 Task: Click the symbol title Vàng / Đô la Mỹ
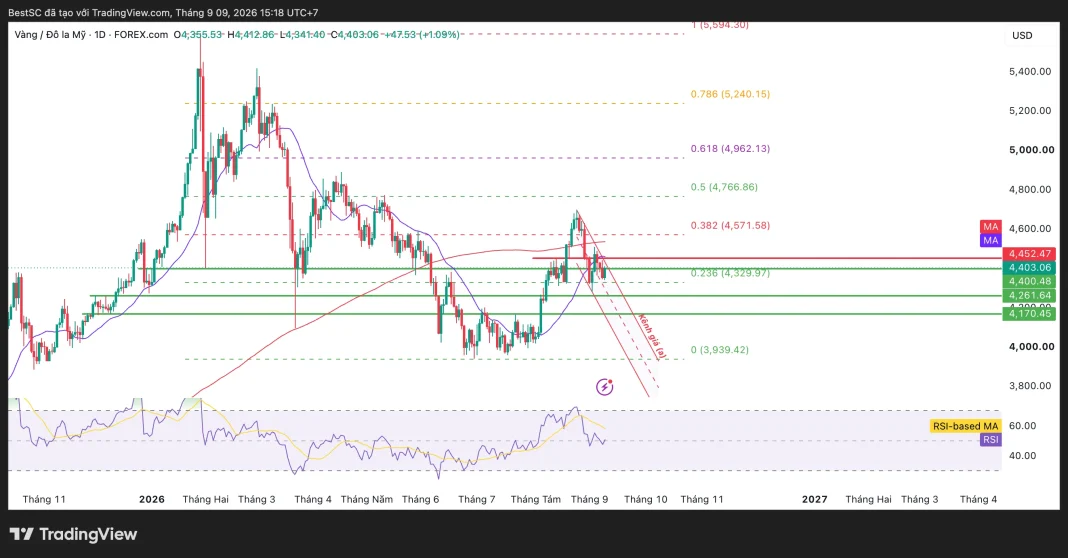[50, 35]
